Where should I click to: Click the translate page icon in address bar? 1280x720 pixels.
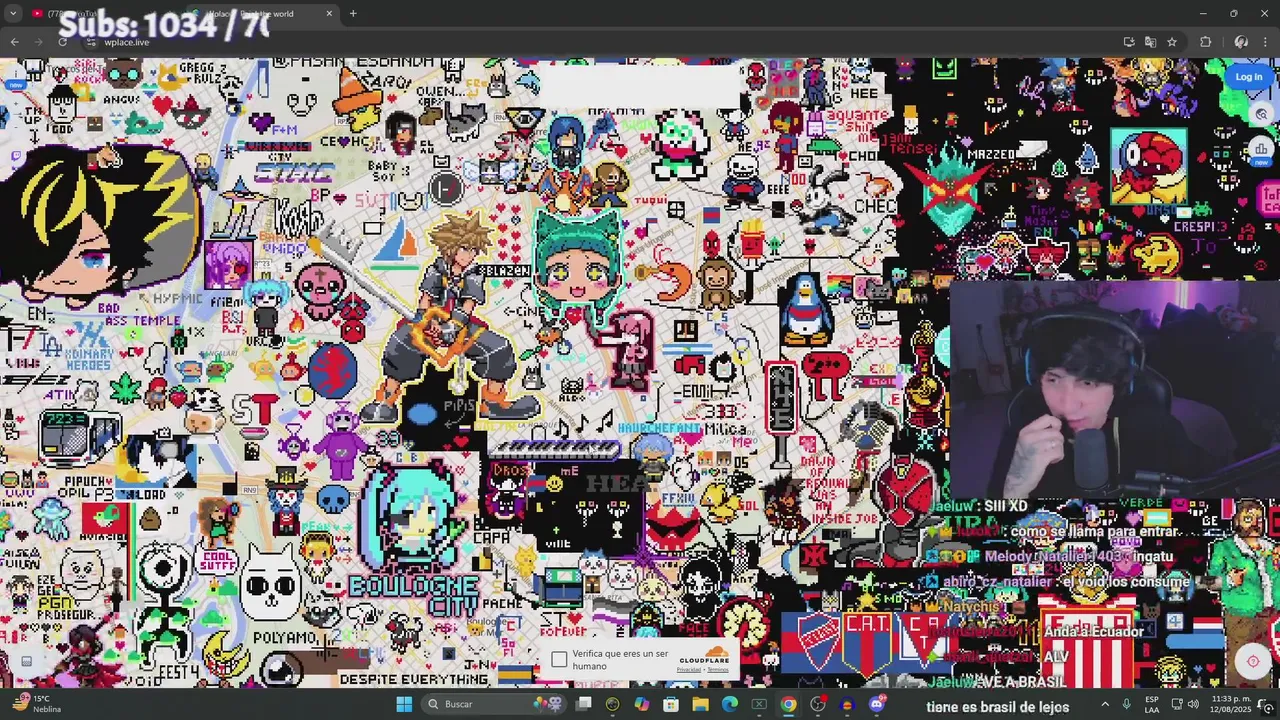1150,42
